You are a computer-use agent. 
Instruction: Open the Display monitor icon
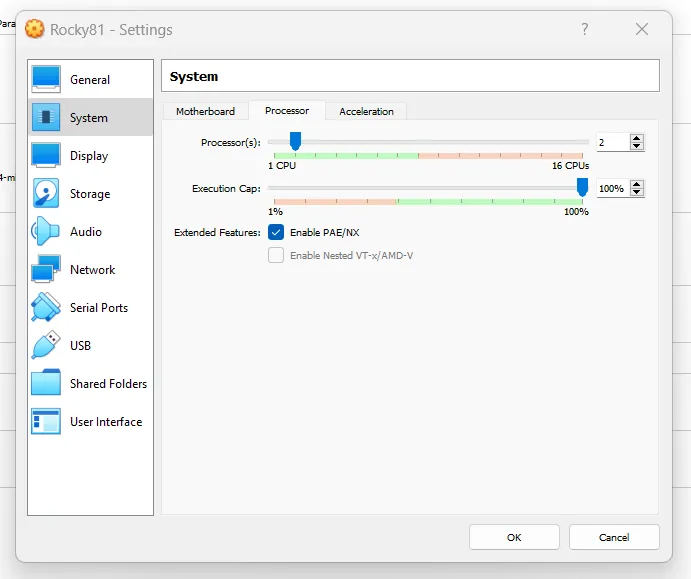46,155
